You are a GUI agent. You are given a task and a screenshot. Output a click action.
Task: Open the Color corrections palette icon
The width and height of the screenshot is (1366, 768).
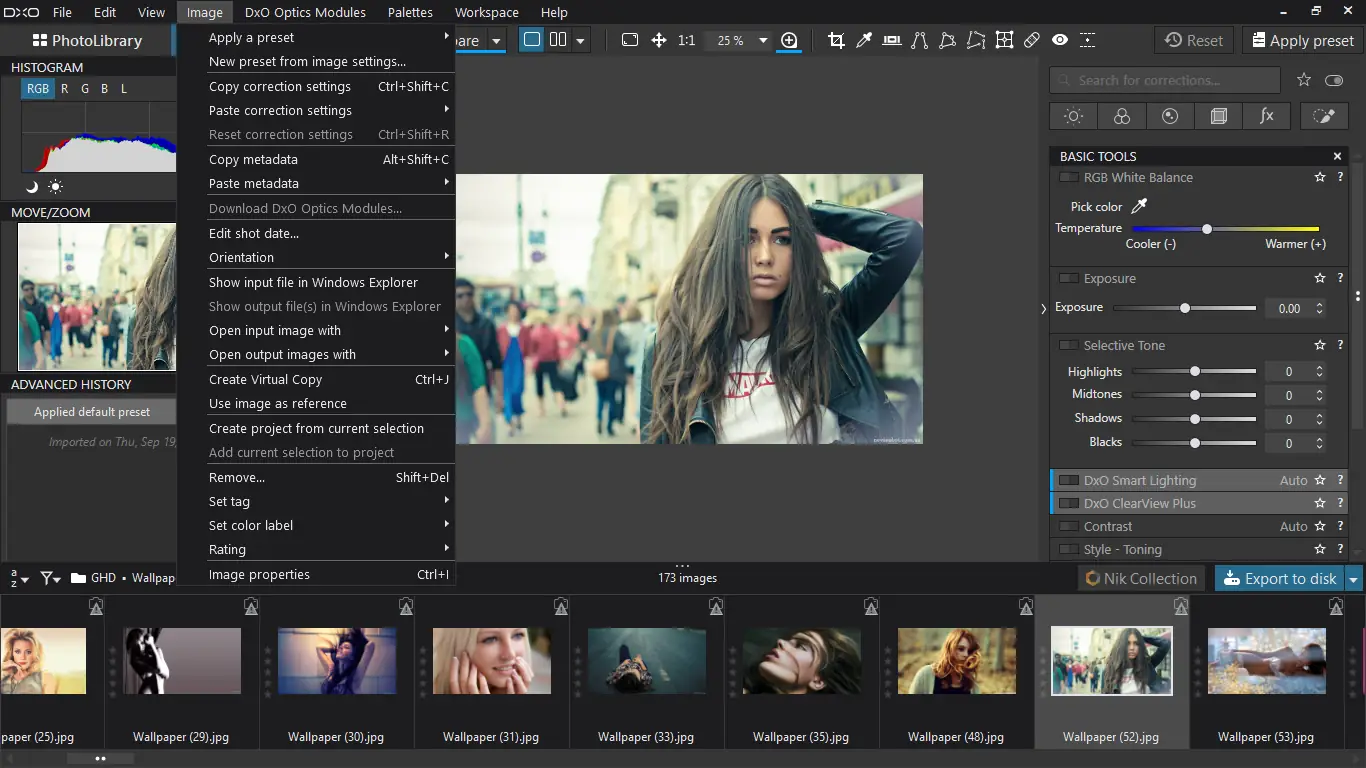(x=1121, y=116)
